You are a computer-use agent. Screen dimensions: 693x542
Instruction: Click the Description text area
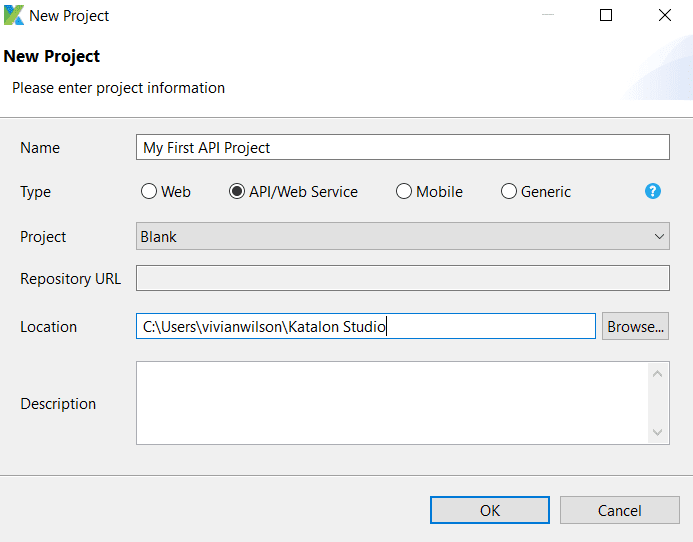coord(392,403)
